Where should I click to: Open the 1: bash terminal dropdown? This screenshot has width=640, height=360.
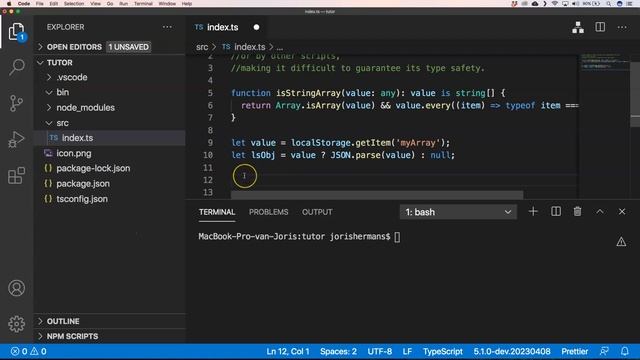point(458,212)
